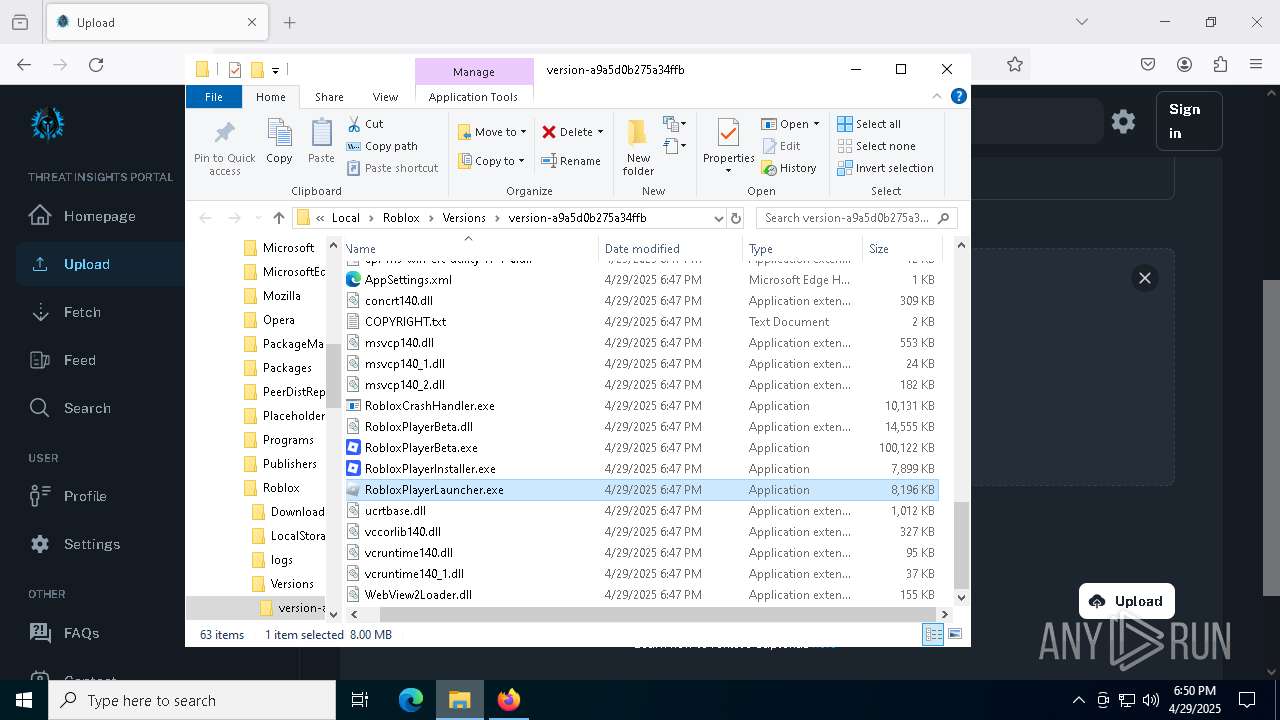Click Paste shortcut in ribbon
The image size is (1280, 720).
pyautogui.click(x=392, y=168)
